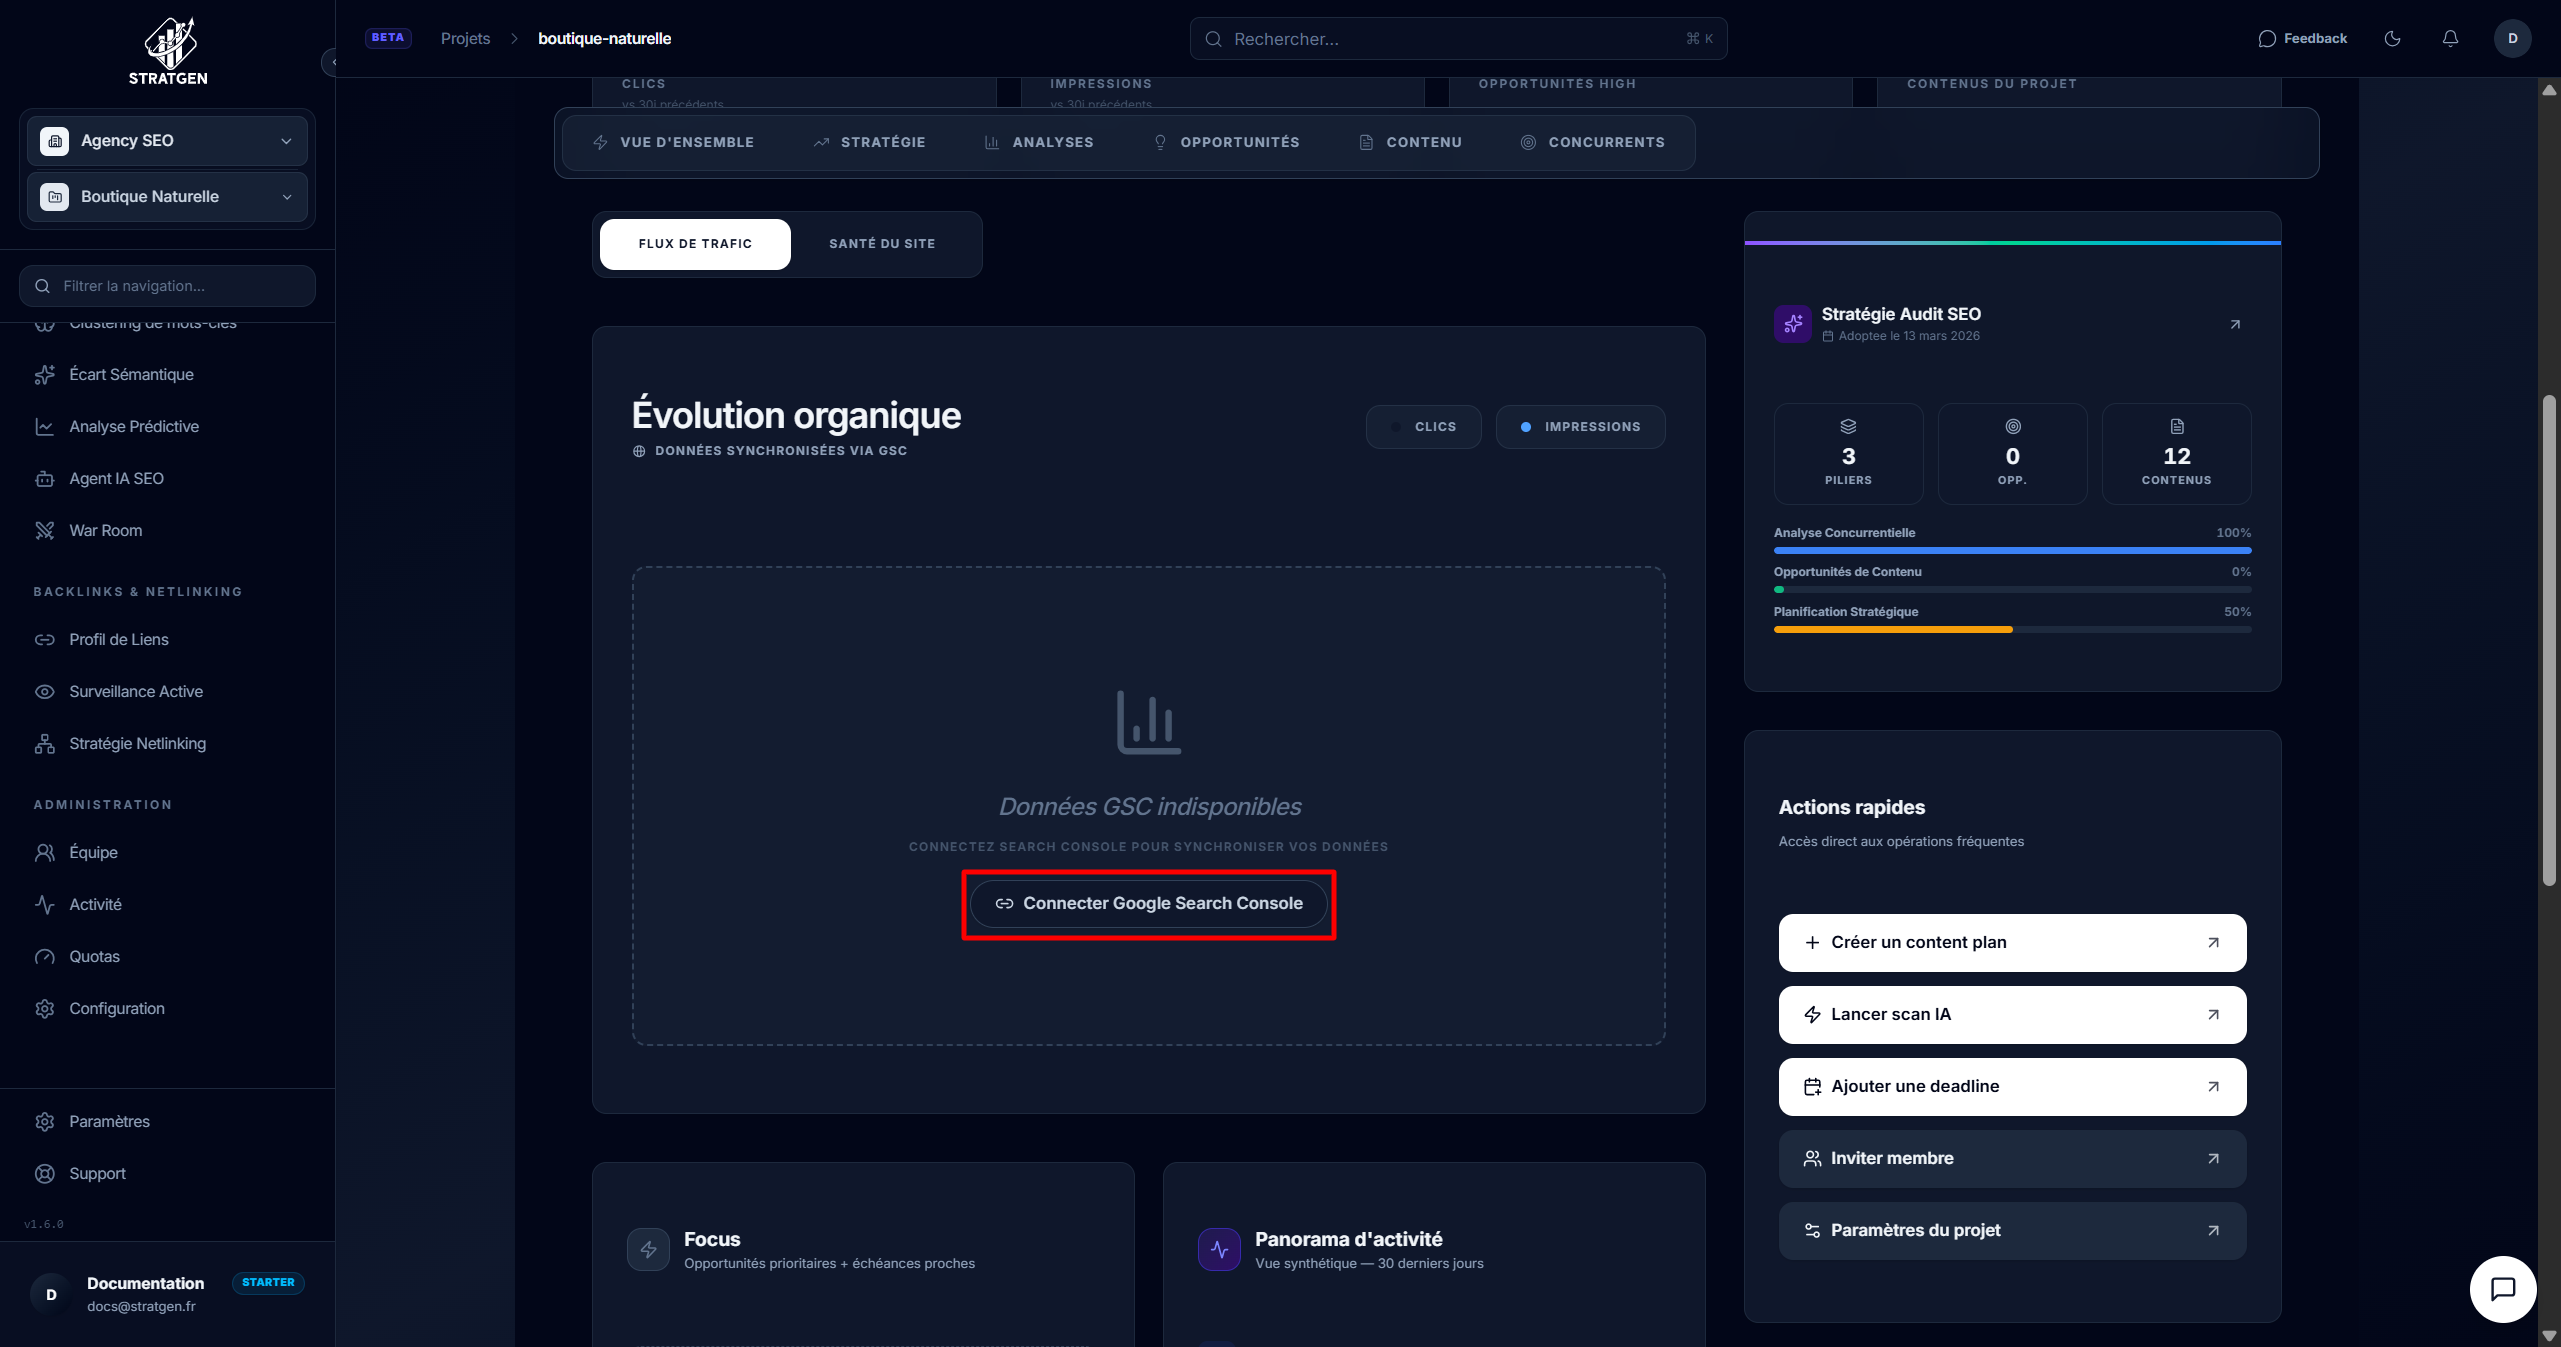Launch Lancer scan IA quick action
Viewport: 2561px width, 1347px height.
tap(2011, 1014)
